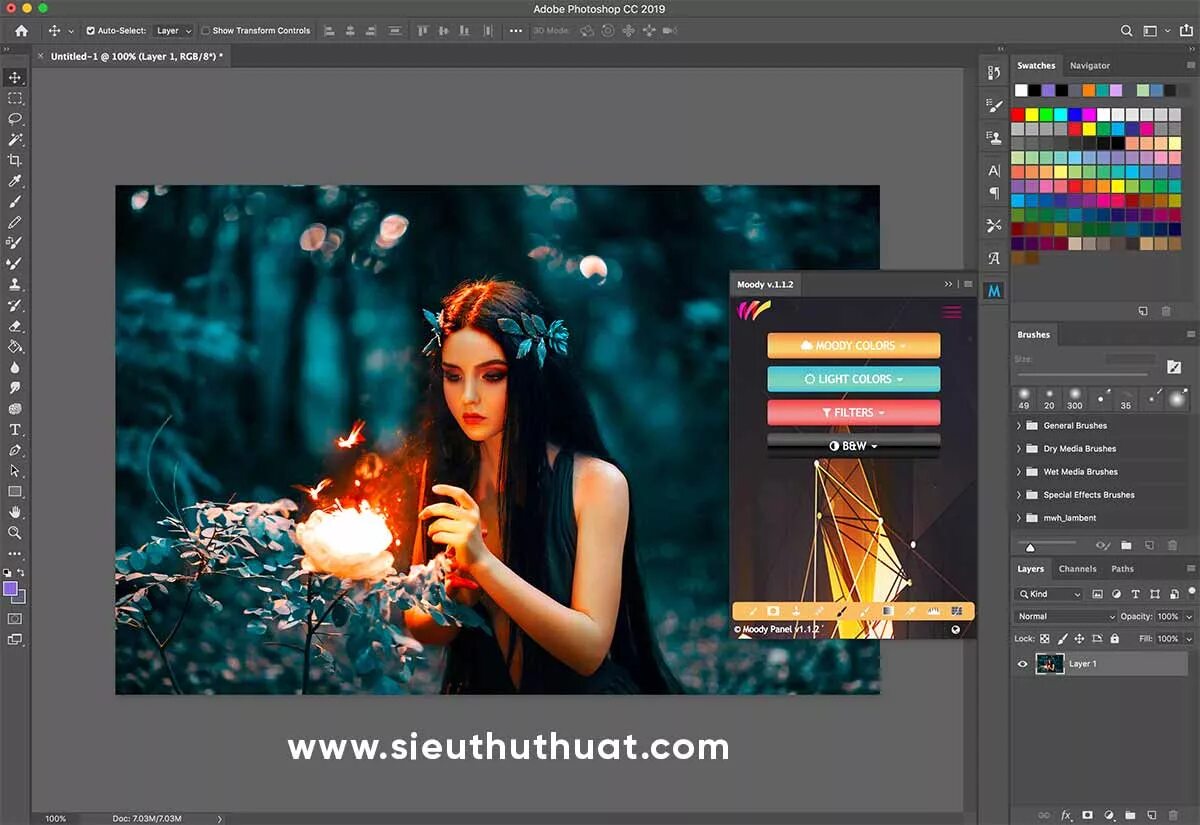The width and height of the screenshot is (1200, 825).
Task: Toggle Lock position icon
Action: [x=1080, y=638]
